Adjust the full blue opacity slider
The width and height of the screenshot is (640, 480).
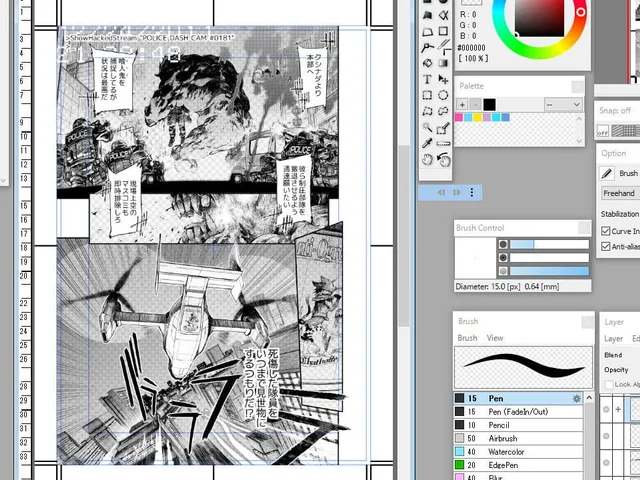point(549,271)
